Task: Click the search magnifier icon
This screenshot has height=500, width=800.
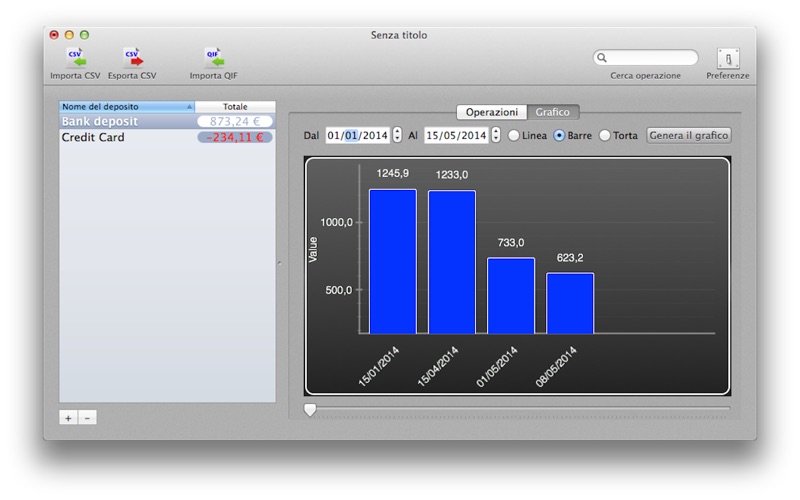Action: pyautogui.click(x=602, y=58)
